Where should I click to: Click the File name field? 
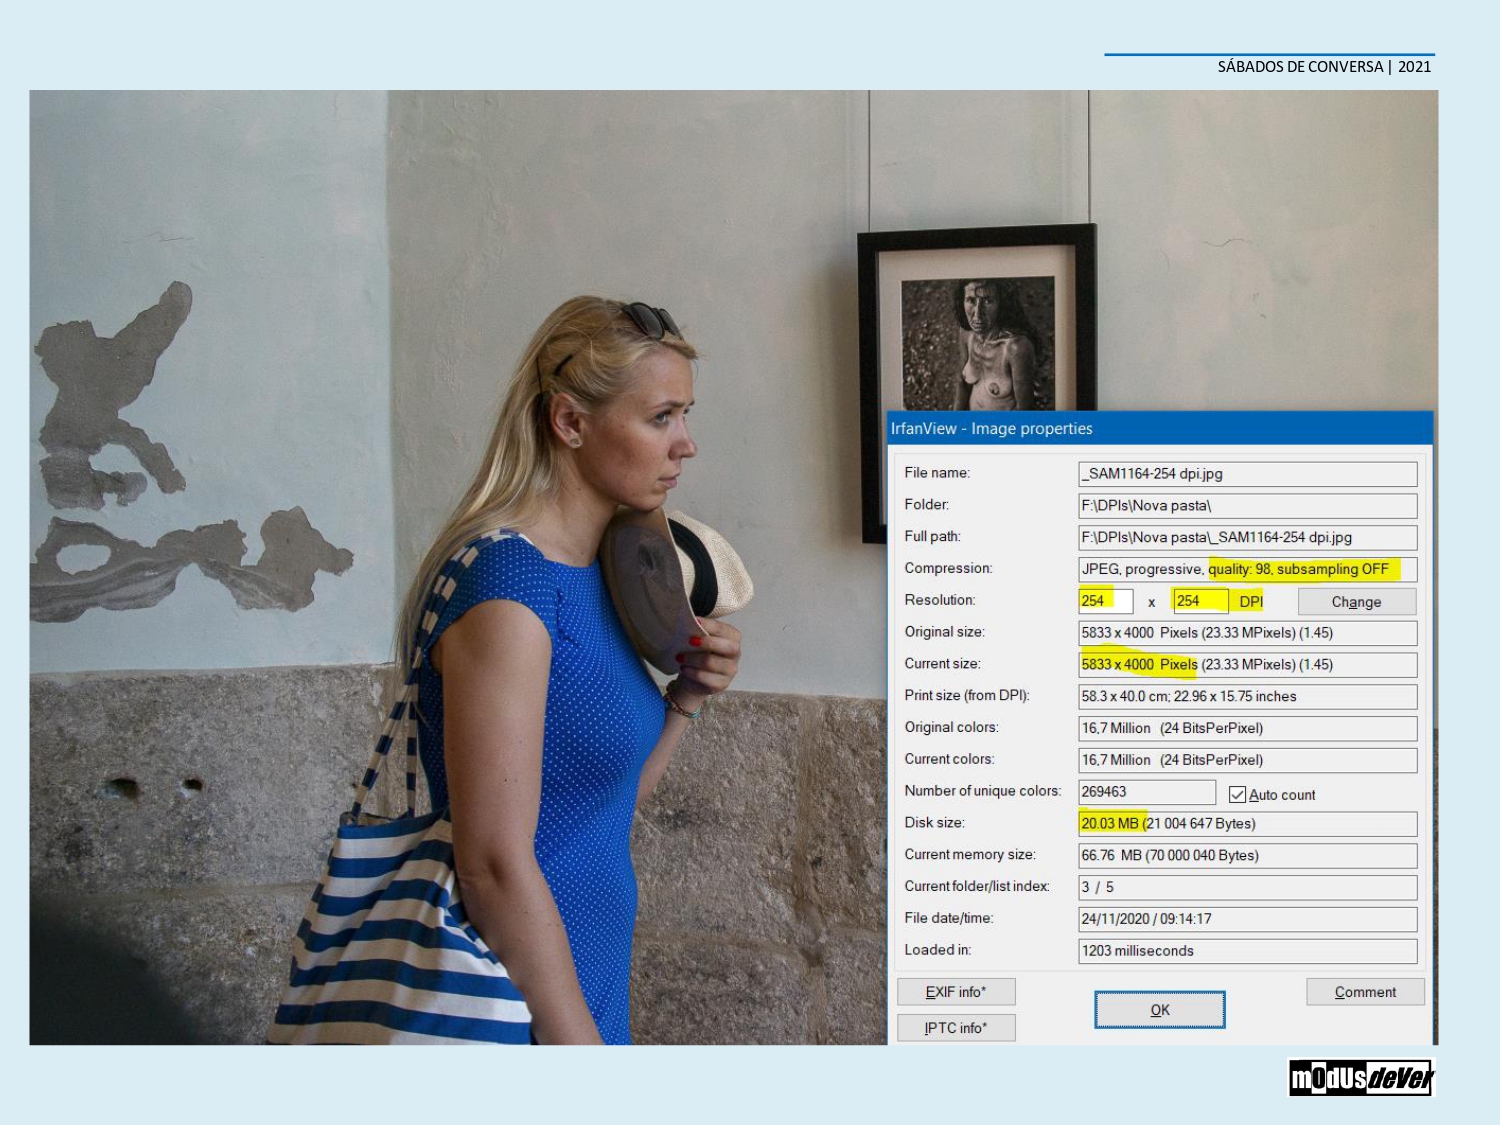(x=1247, y=474)
